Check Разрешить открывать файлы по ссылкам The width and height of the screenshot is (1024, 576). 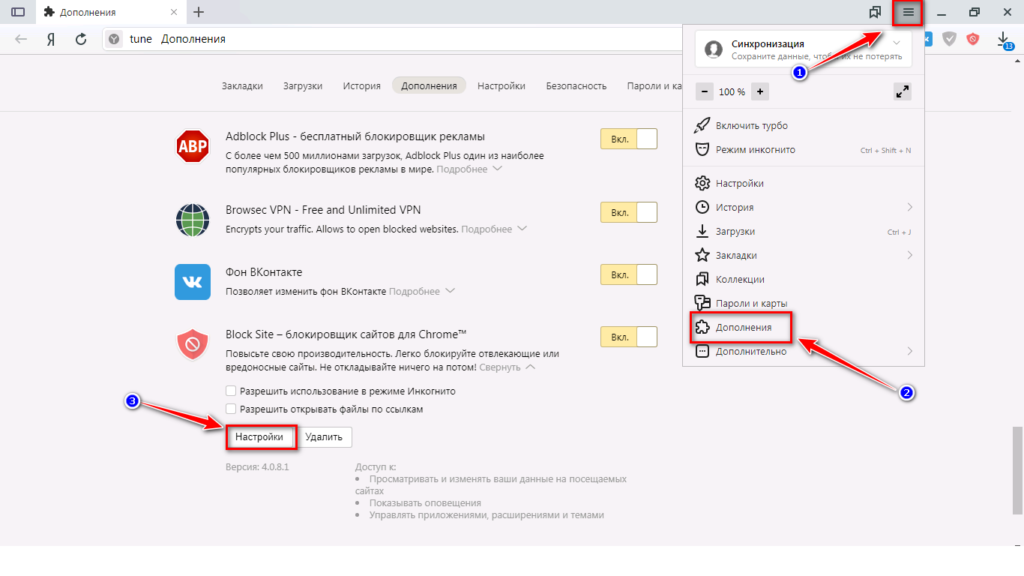231,409
